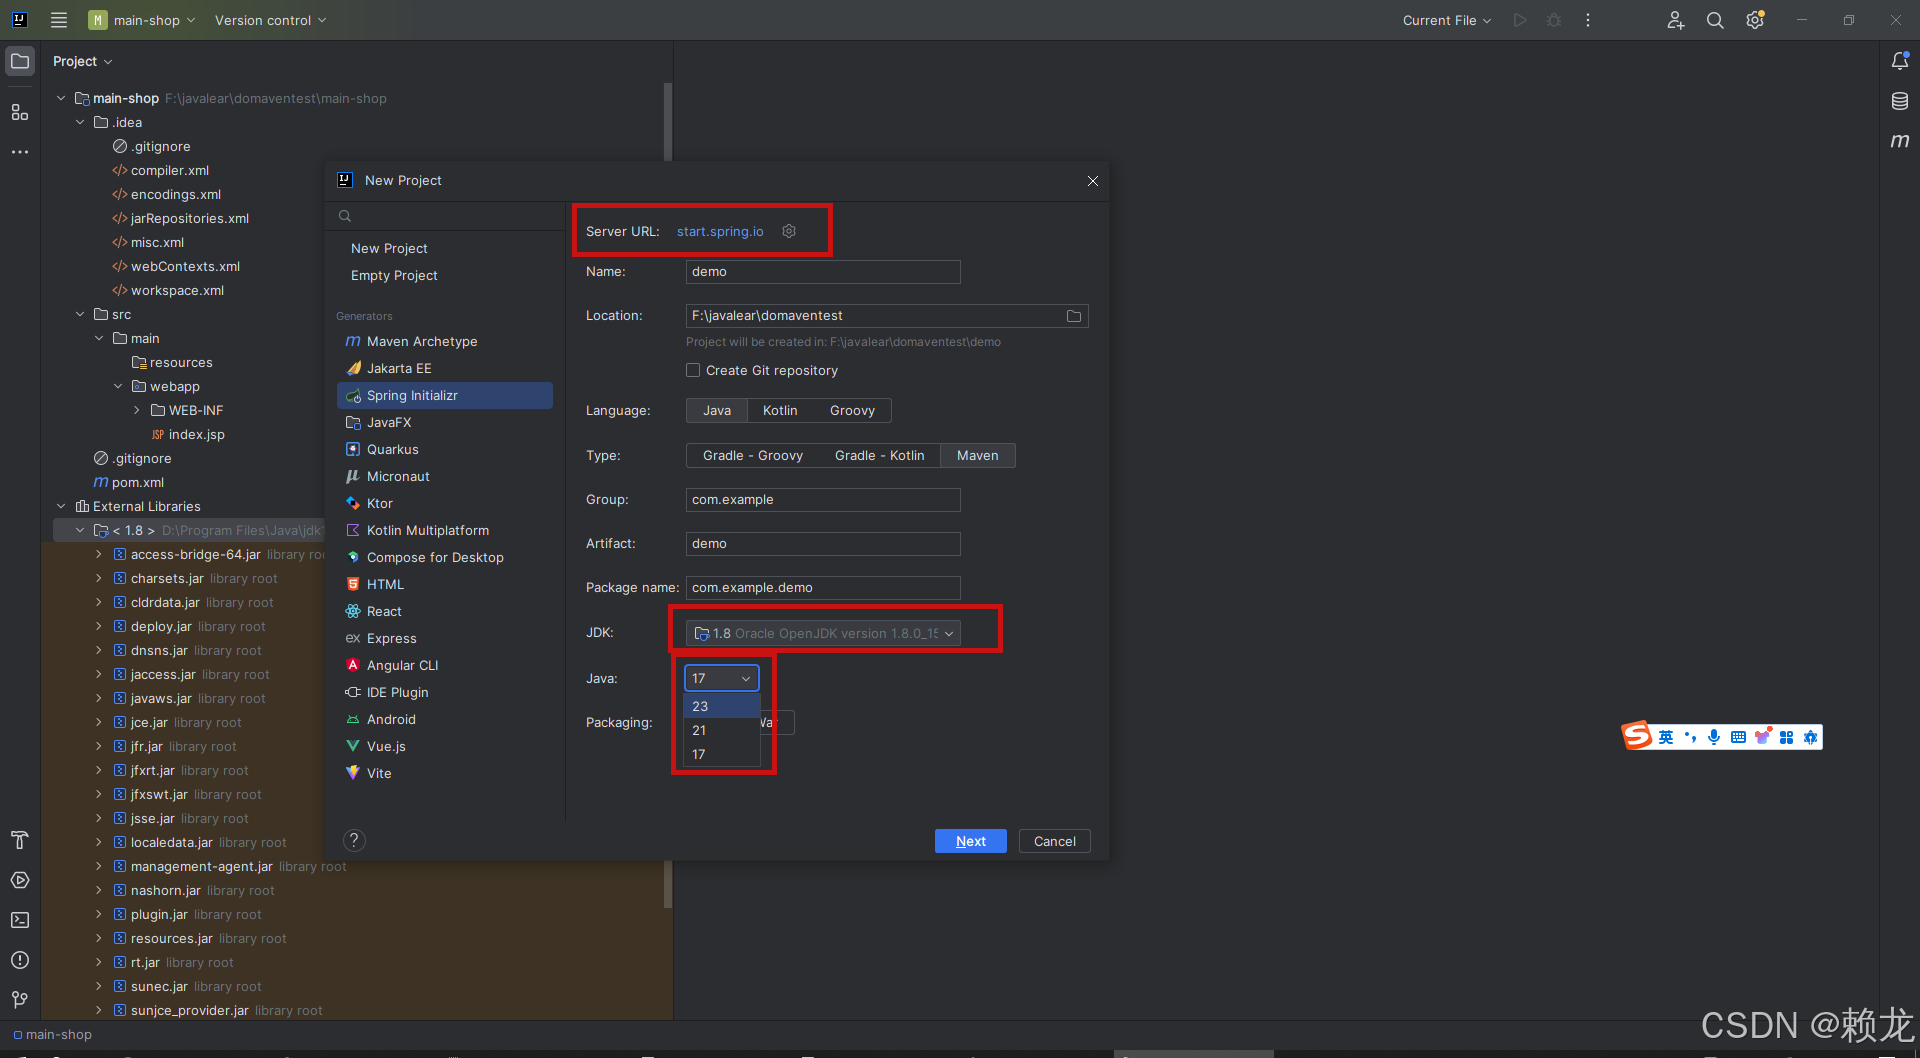Open the Project tool window icon
This screenshot has height=1058, width=1920.
coord(20,61)
